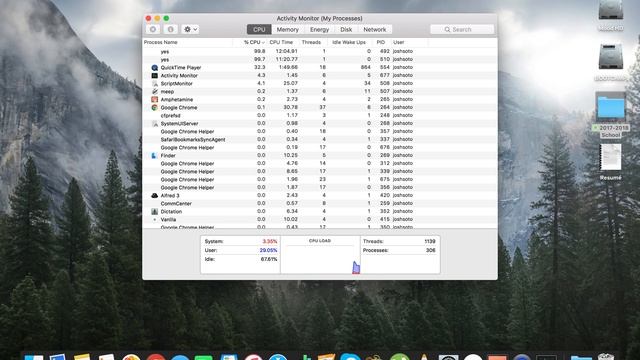Click the User 29.05% value
Viewport: 640px width, 360px height.
[269, 250]
